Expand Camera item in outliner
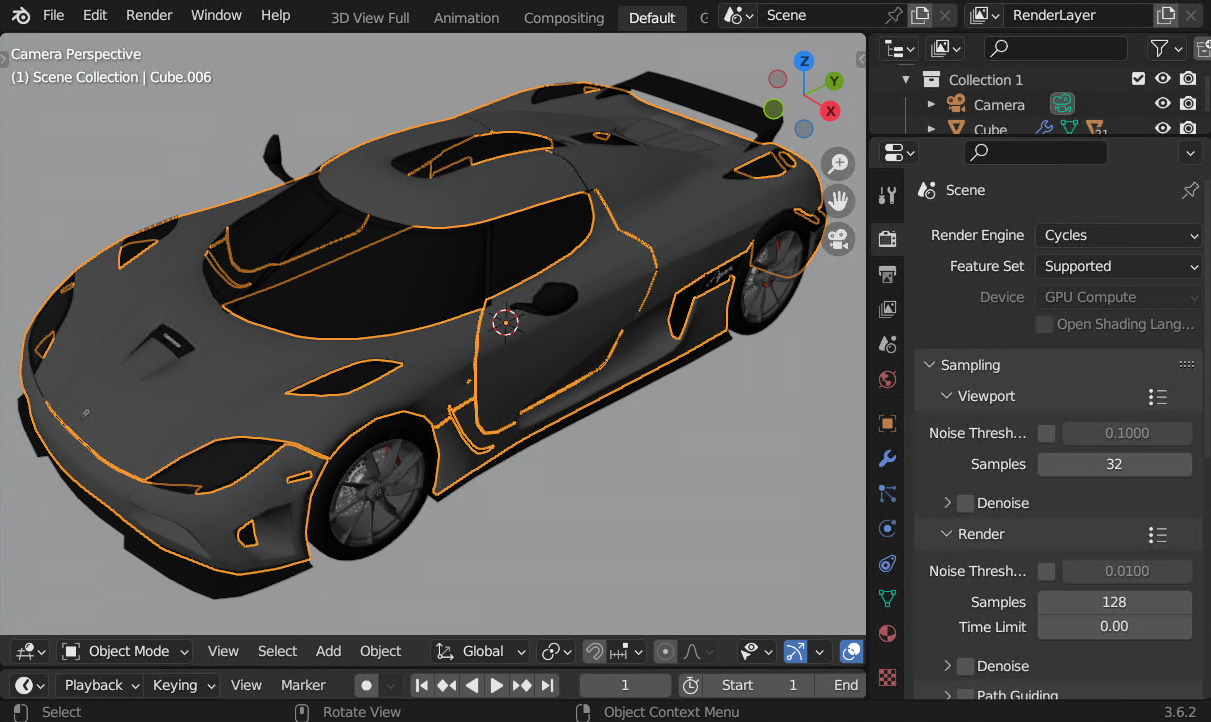 point(932,104)
